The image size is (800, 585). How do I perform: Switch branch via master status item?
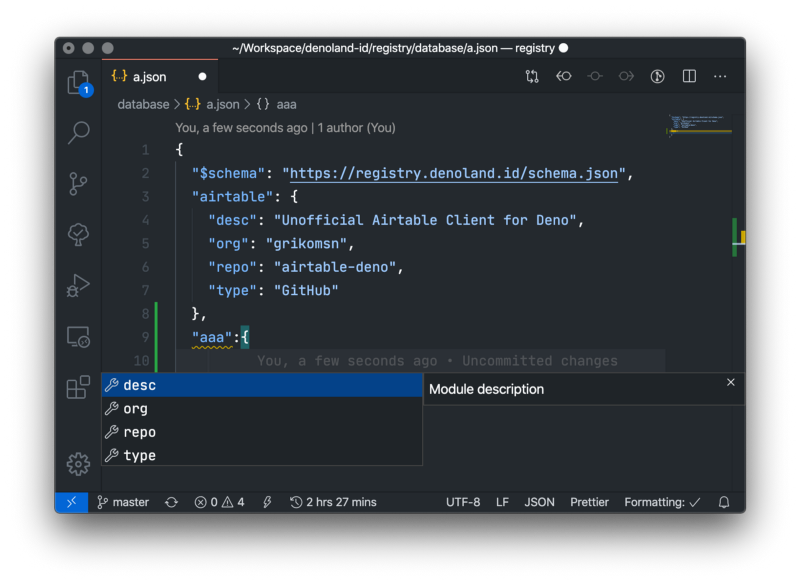coord(123,502)
